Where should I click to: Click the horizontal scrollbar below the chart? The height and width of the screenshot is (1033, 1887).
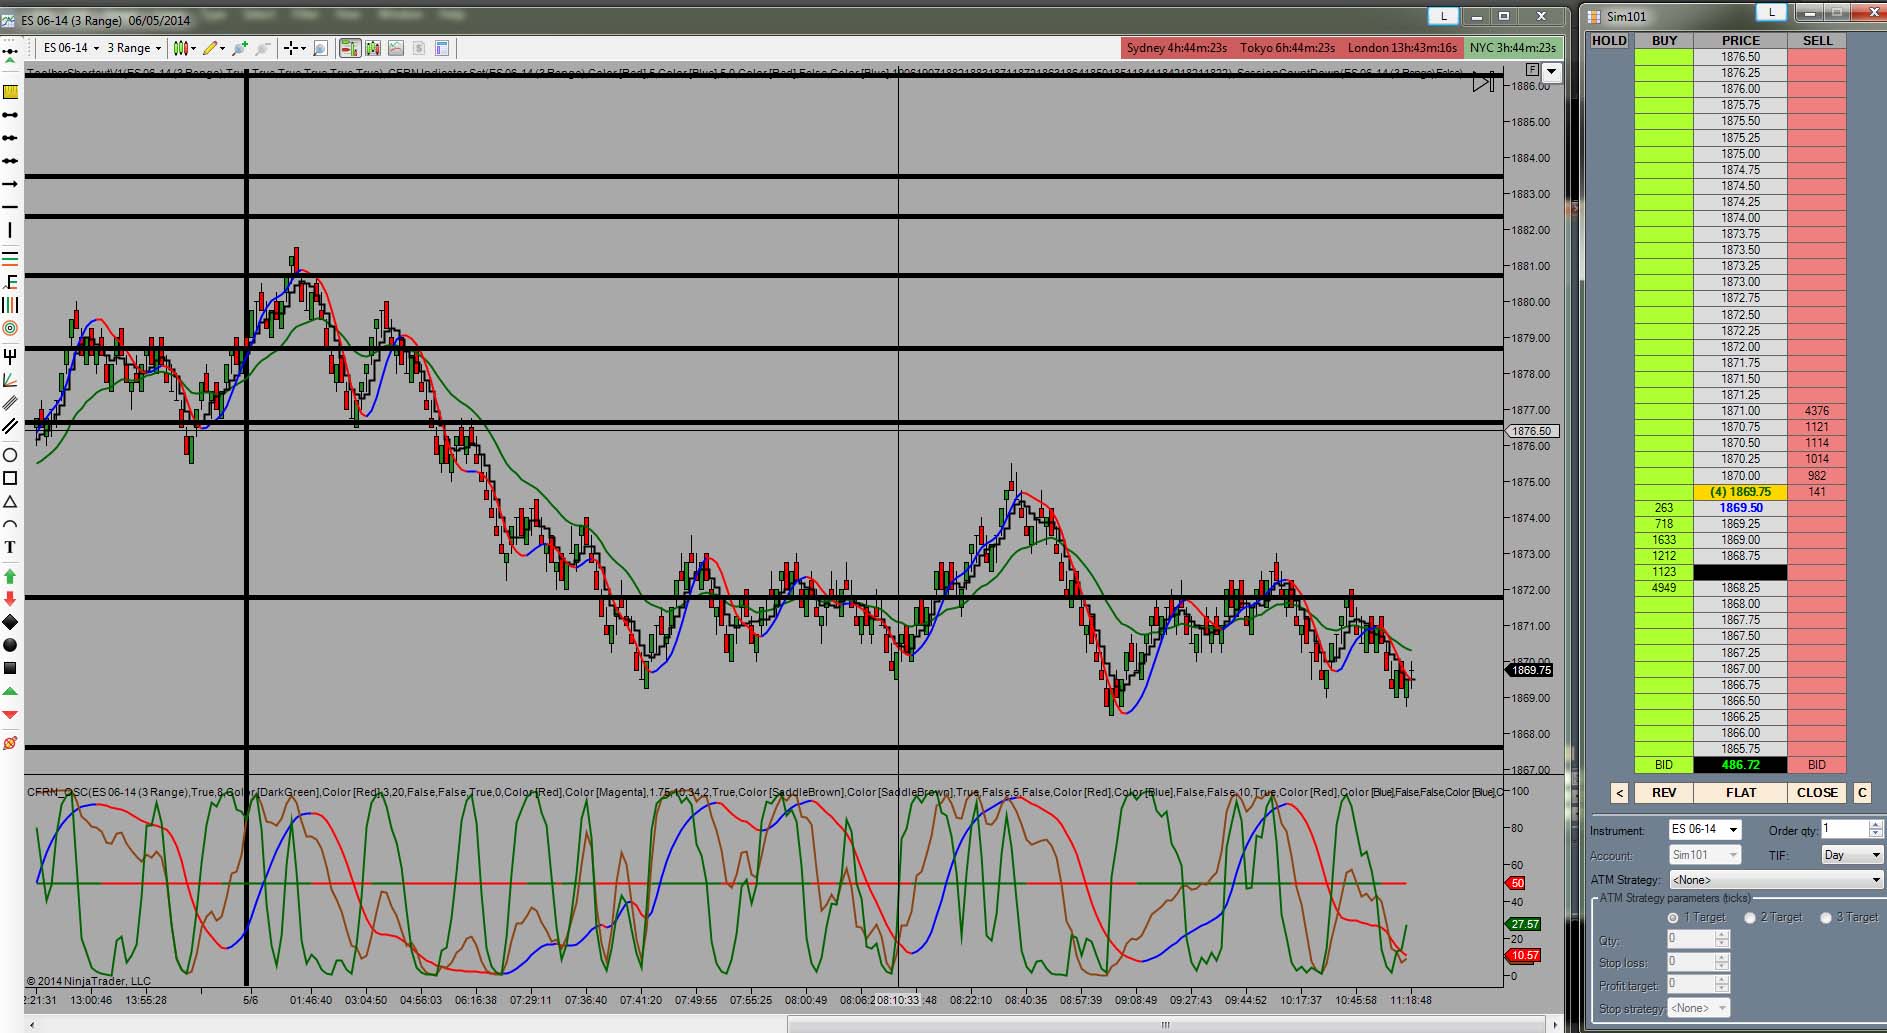click(x=1165, y=1025)
